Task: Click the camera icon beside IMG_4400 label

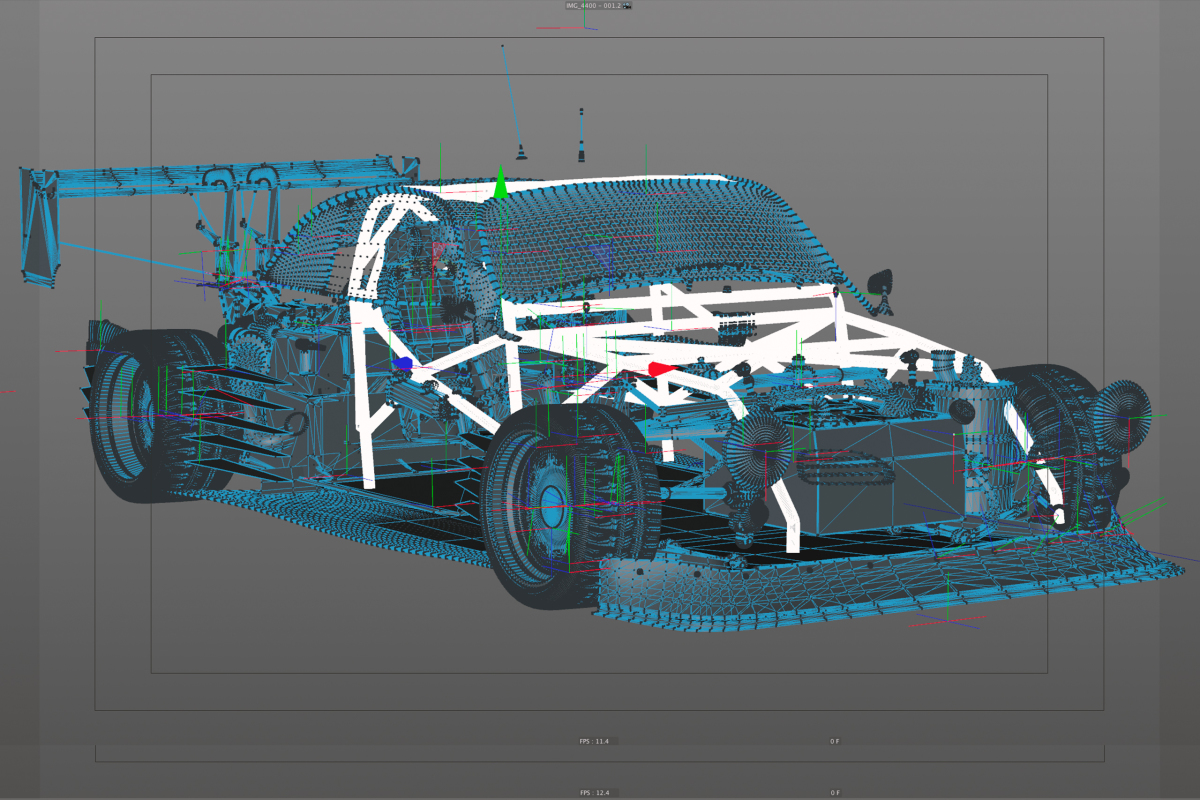Action: coord(627,6)
